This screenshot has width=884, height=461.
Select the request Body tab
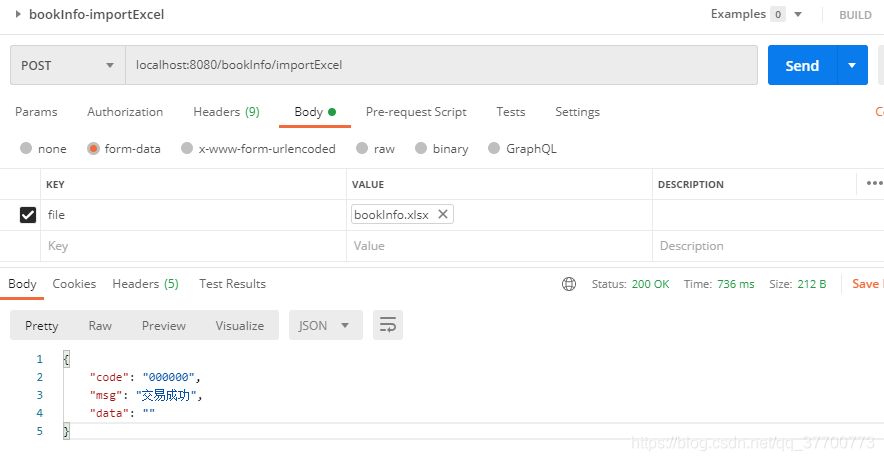pyautogui.click(x=315, y=112)
